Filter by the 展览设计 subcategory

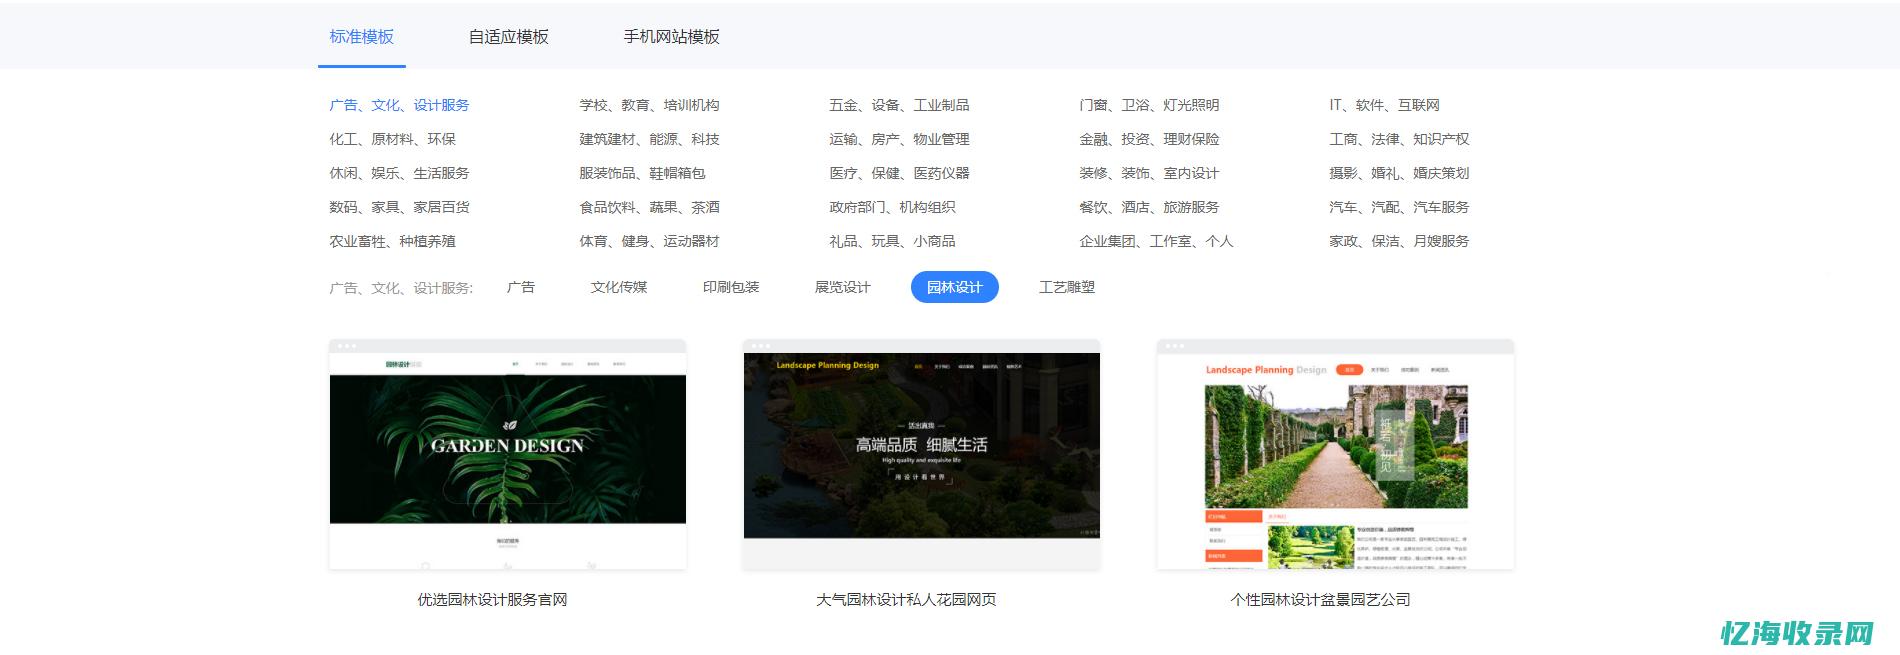point(843,287)
